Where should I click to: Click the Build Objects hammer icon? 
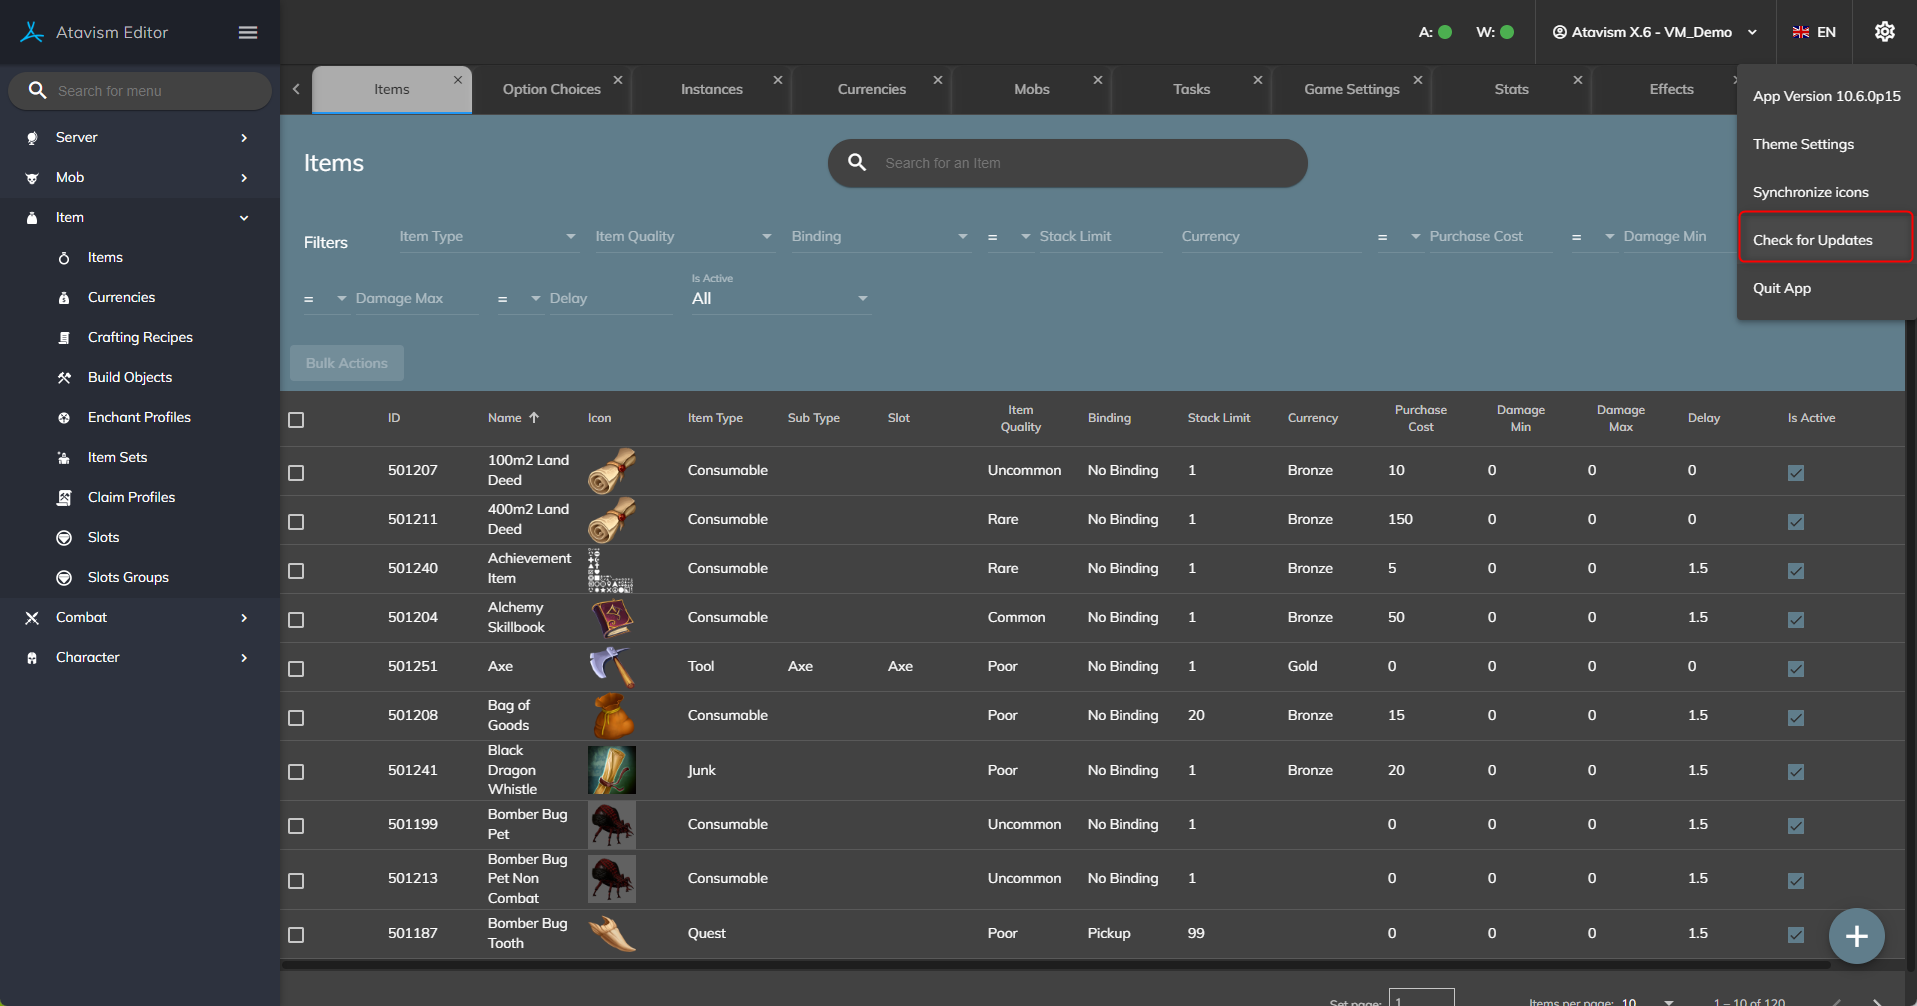coord(64,378)
